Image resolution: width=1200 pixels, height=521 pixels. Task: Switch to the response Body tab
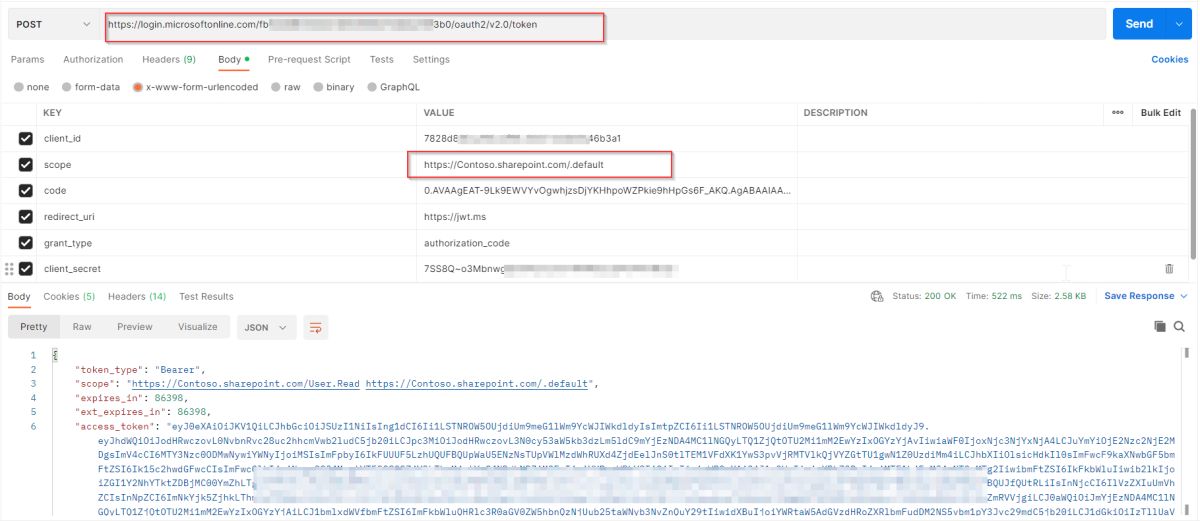(x=19, y=296)
